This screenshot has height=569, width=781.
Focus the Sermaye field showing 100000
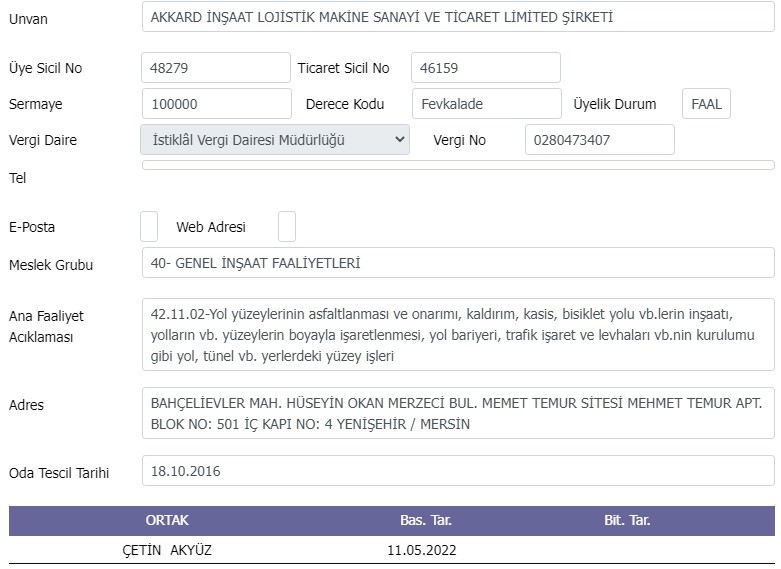click(x=217, y=104)
